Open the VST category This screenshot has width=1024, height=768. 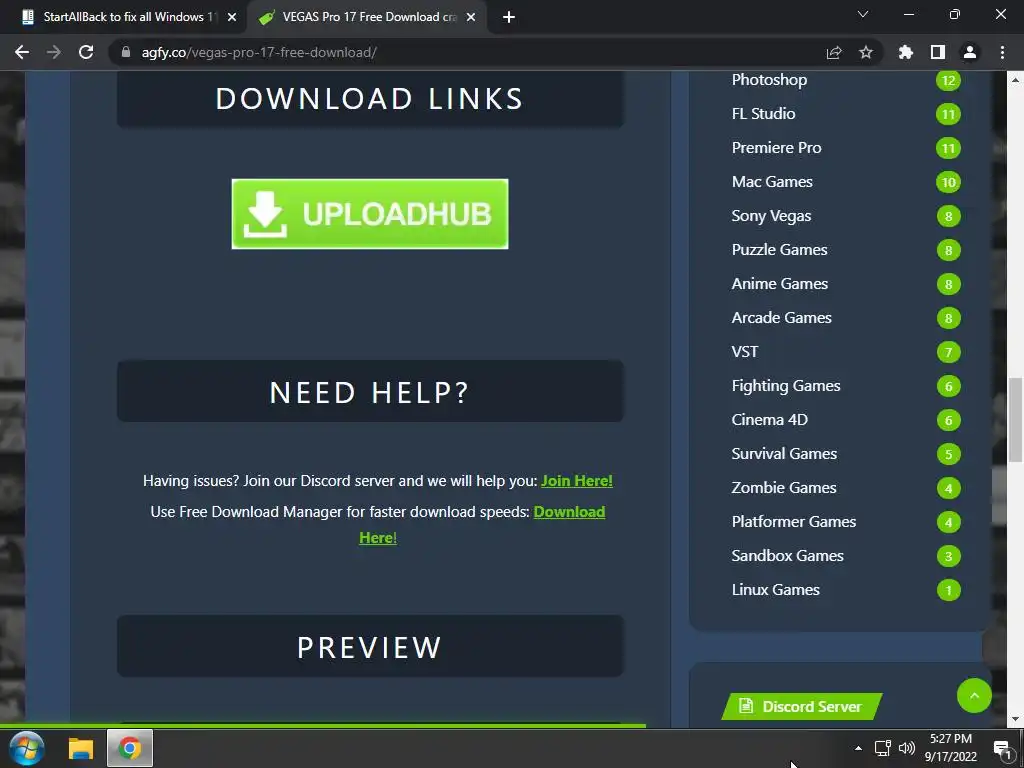pyautogui.click(x=744, y=351)
